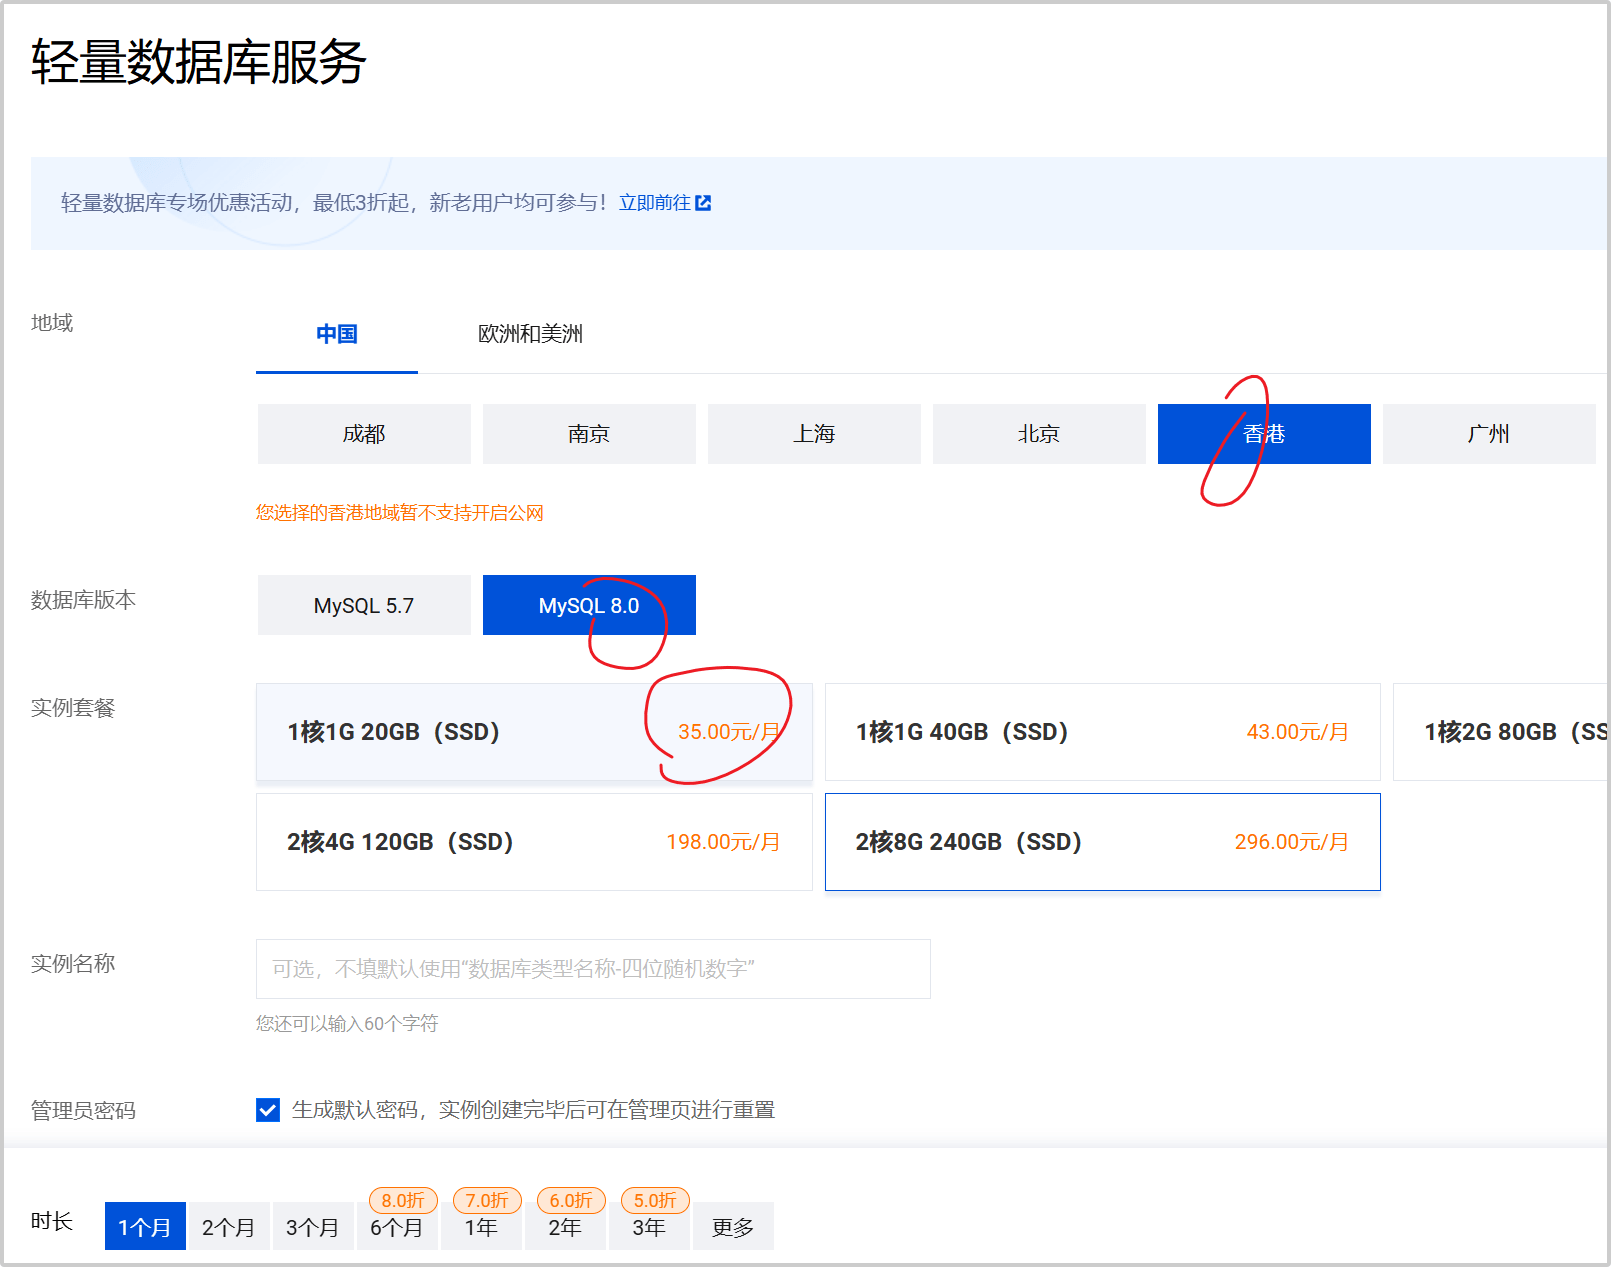Set duration to 1年
1611x1267 pixels.
point(480,1226)
